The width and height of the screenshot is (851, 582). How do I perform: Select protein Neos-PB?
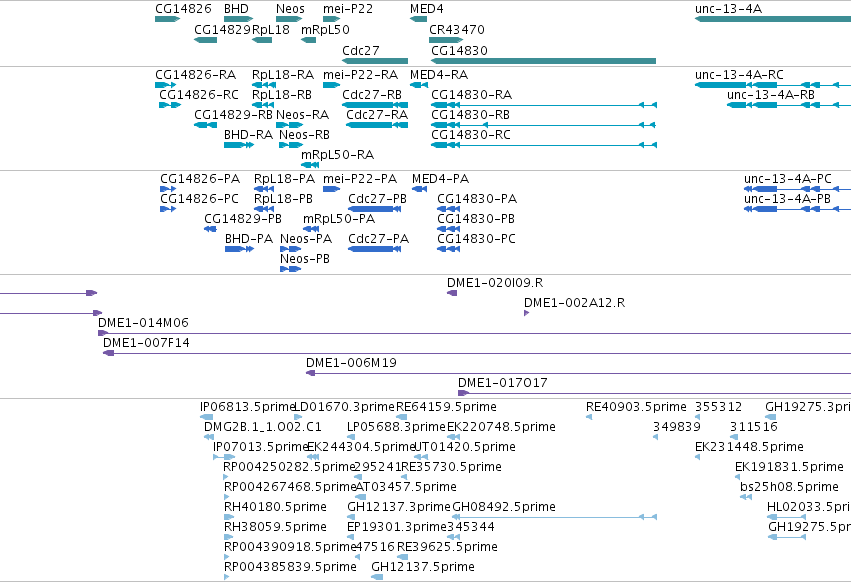tap(290, 269)
